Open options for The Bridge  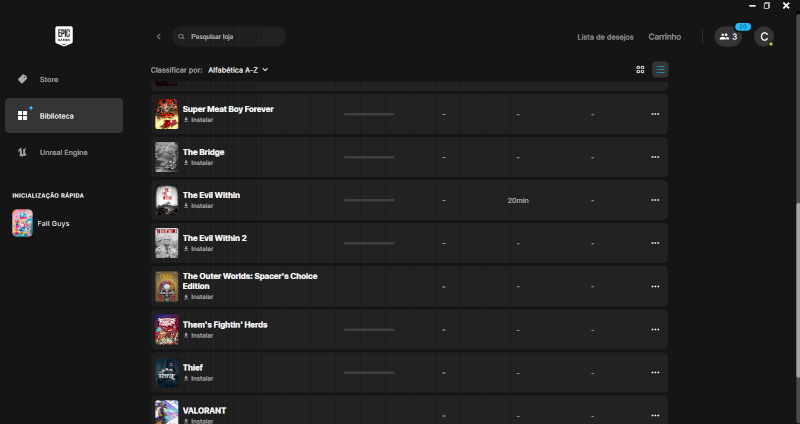coord(655,157)
